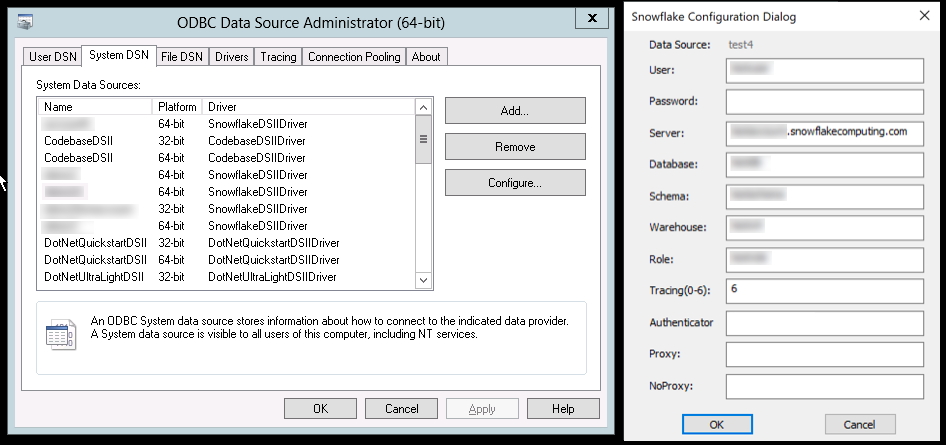Click the Name column header
The height and width of the screenshot is (445, 946).
95,107
